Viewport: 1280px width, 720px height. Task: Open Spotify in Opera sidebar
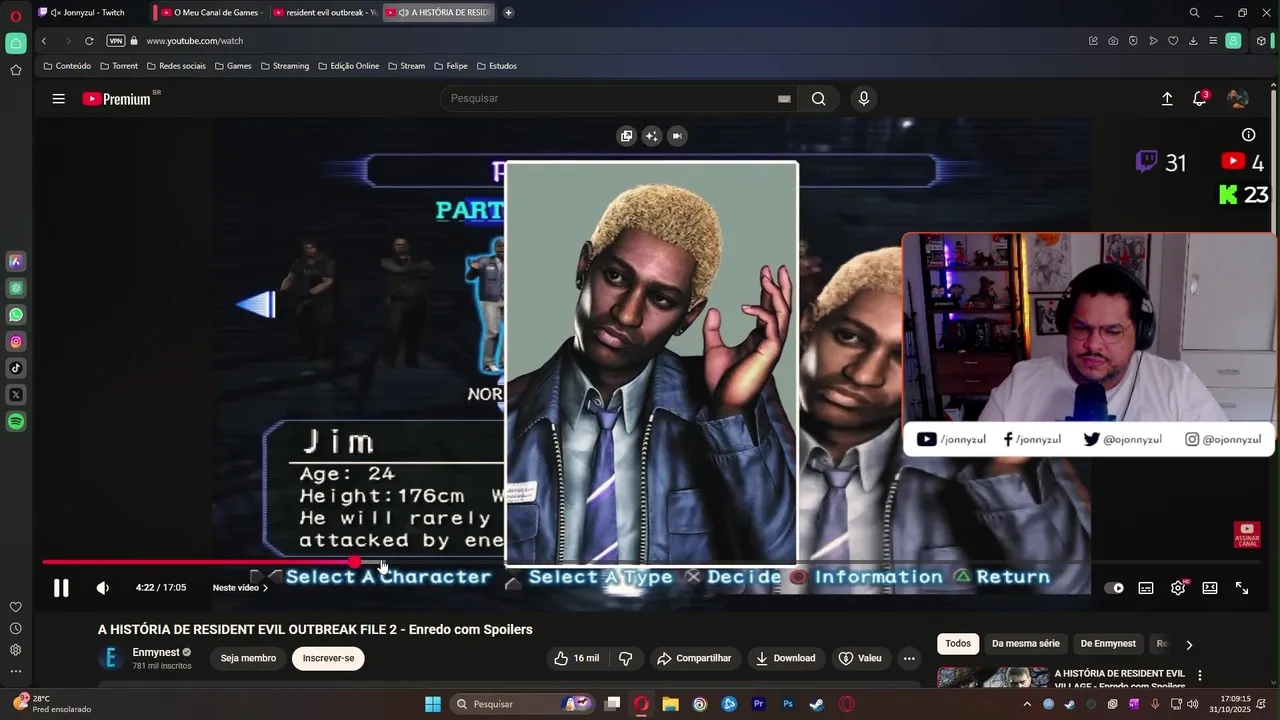(16, 422)
